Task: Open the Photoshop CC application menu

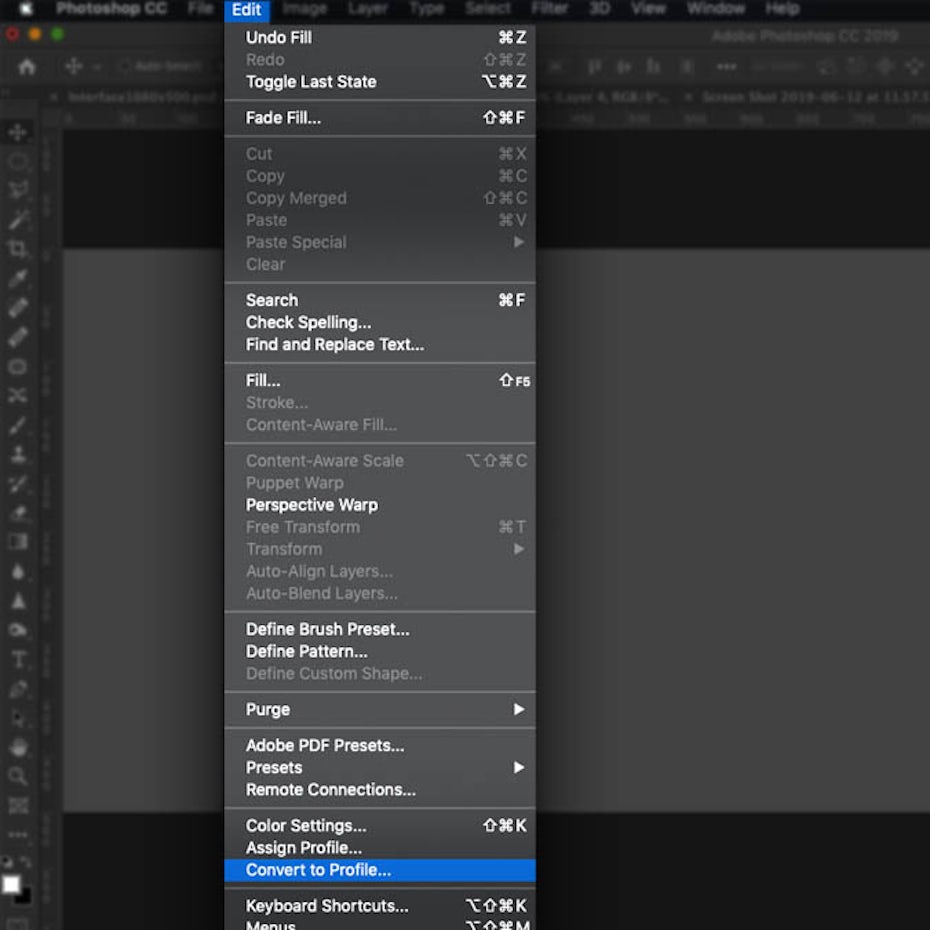Action: point(112,9)
